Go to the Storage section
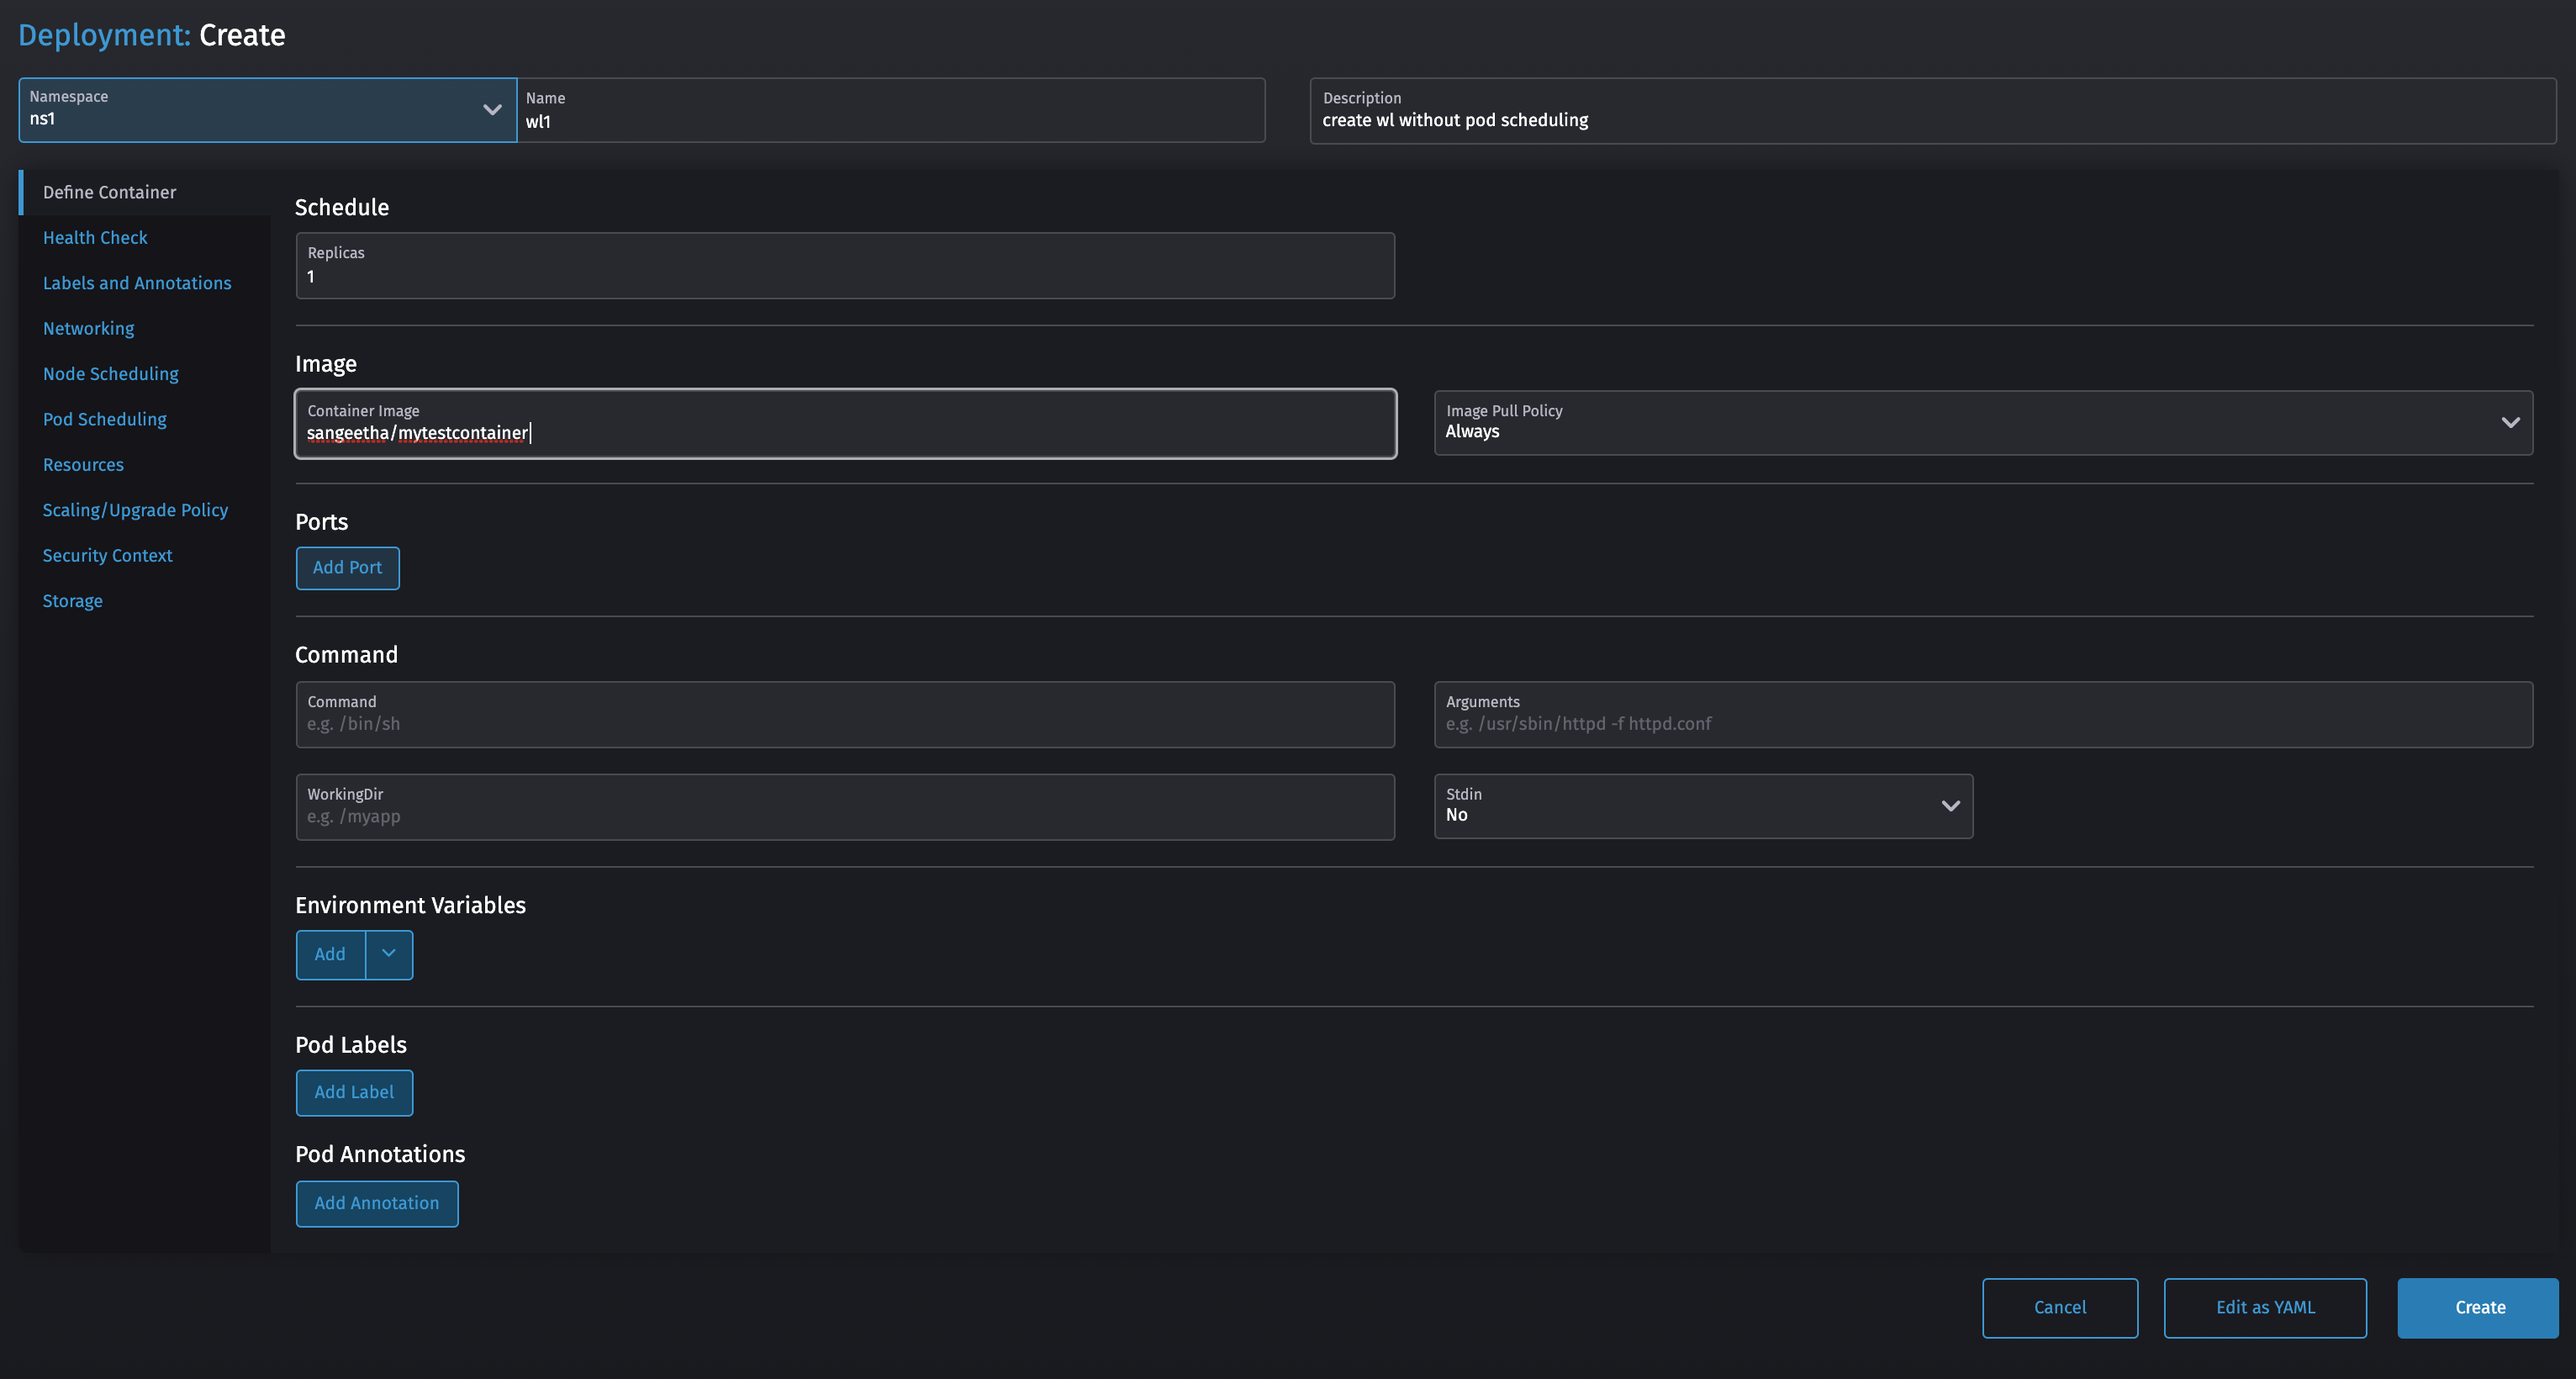2576x1379 pixels. pos(72,600)
